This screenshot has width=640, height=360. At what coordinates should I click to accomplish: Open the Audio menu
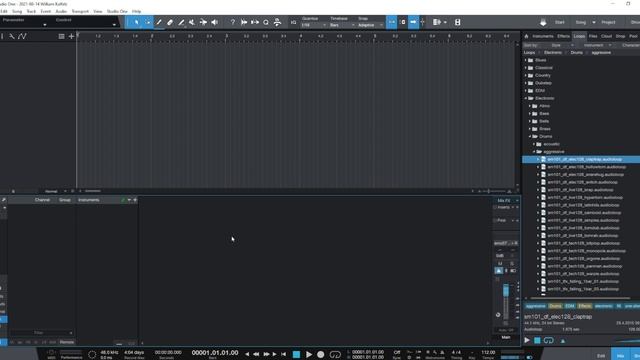click(x=61, y=11)
